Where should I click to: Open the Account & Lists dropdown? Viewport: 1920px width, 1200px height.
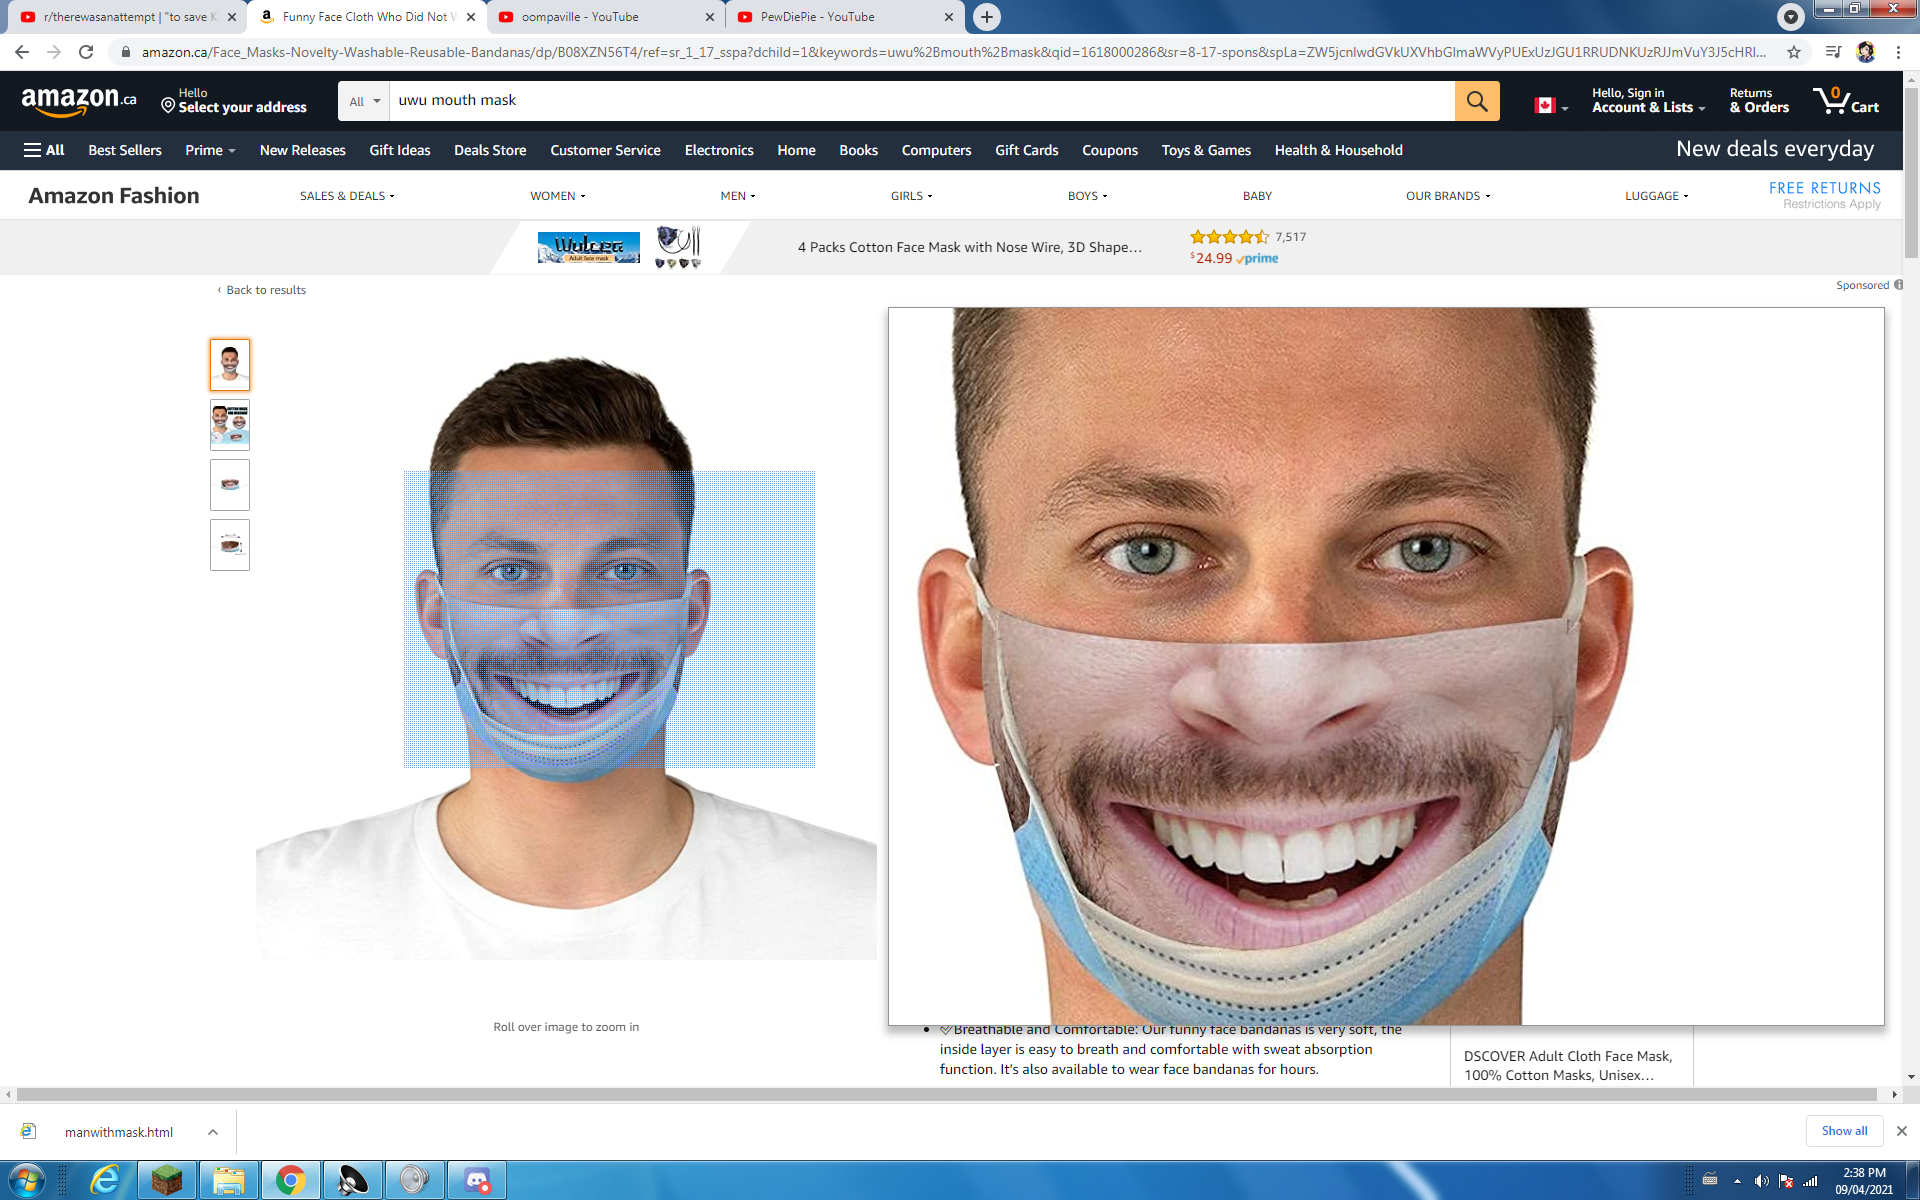point(1647,100)
